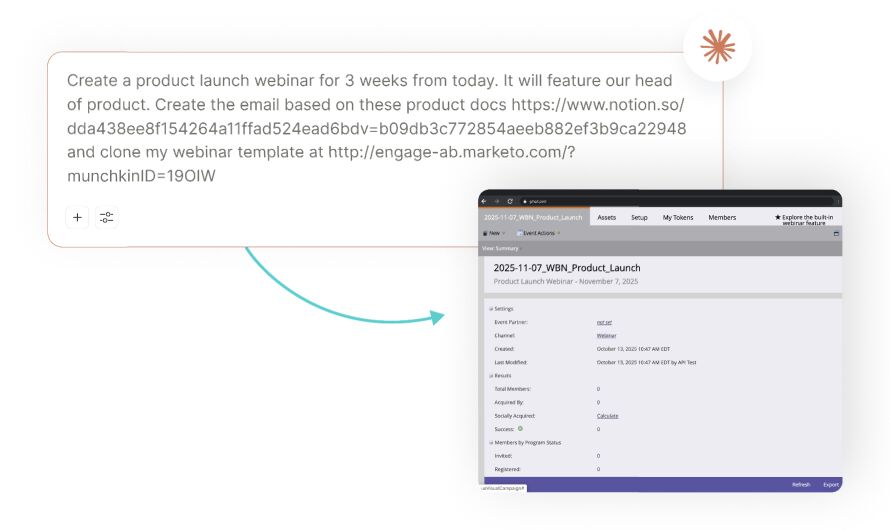Screen dimensions: 890x530
Task: Click the 'Product Launch Webinar - November 7, 2025' description
Action: tap(566, 281)
